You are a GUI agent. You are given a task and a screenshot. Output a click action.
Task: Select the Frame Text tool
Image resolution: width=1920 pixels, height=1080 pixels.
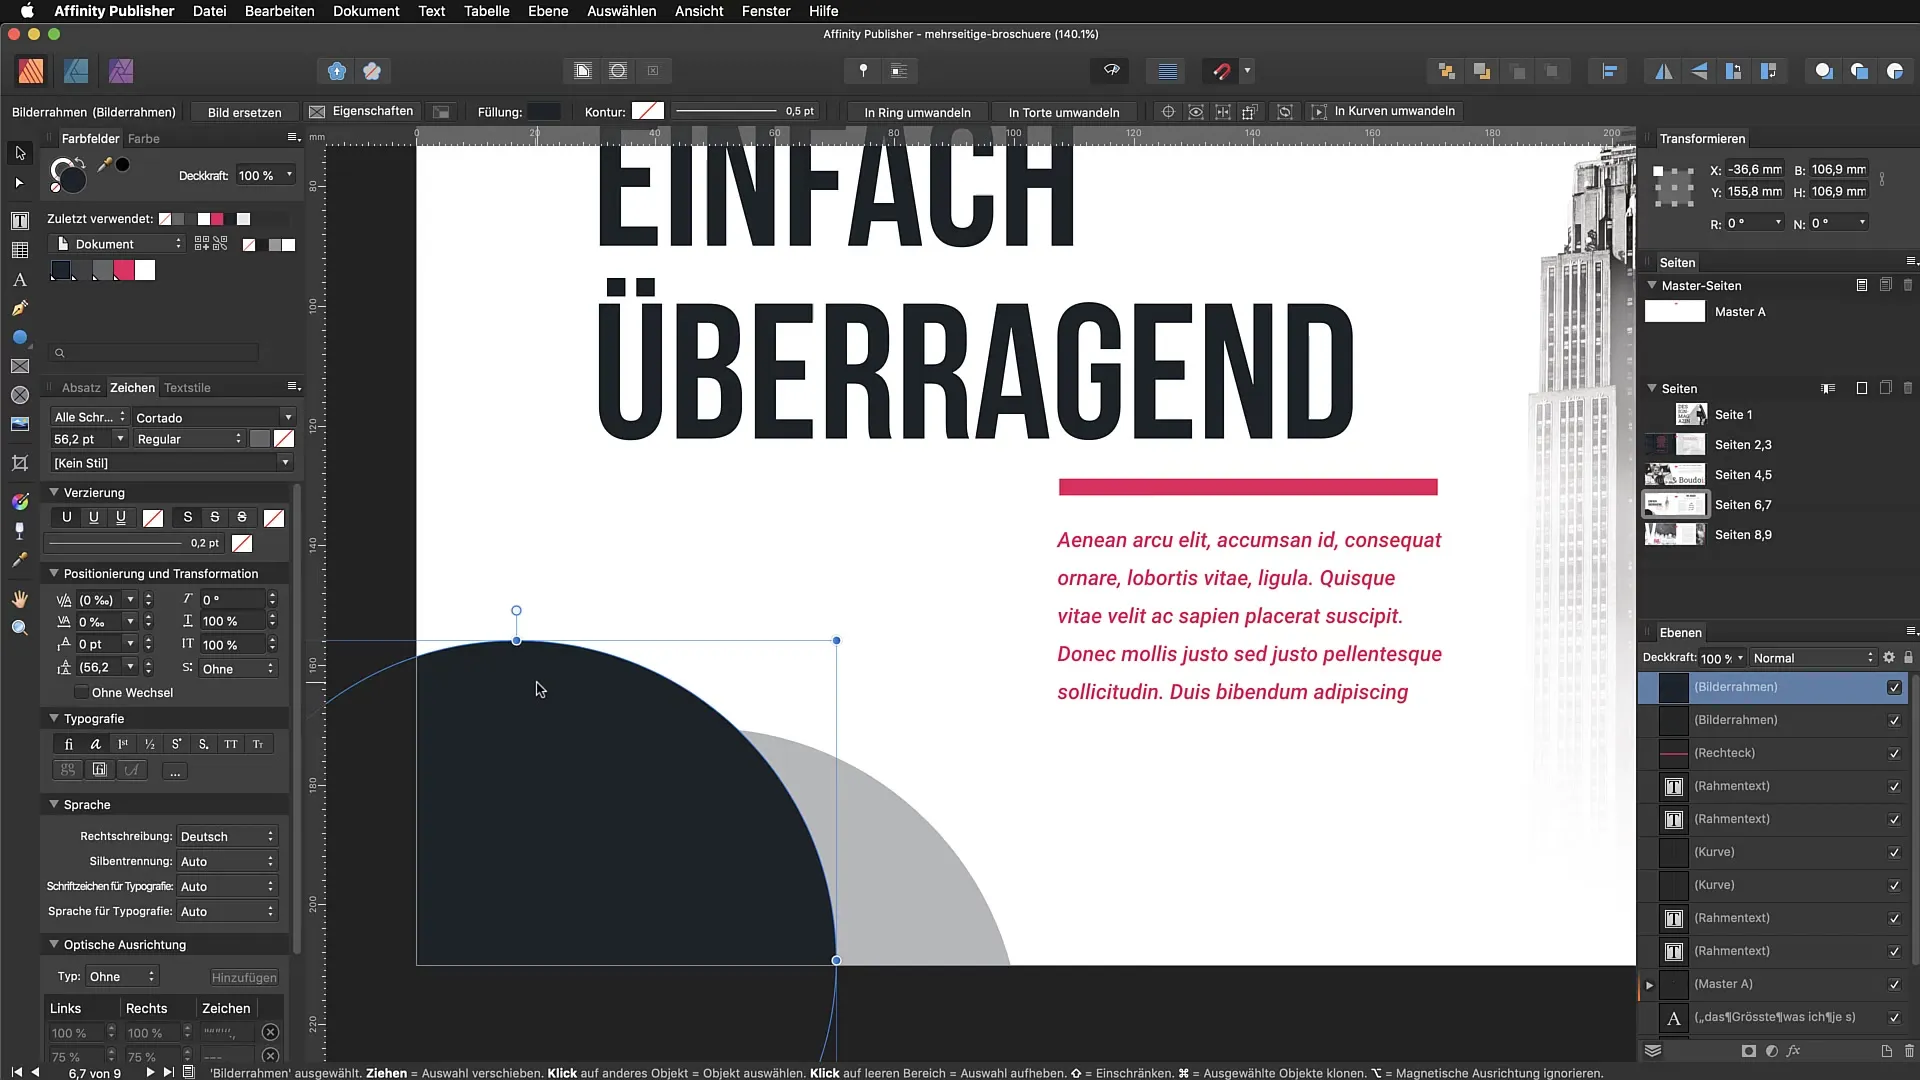19,221
